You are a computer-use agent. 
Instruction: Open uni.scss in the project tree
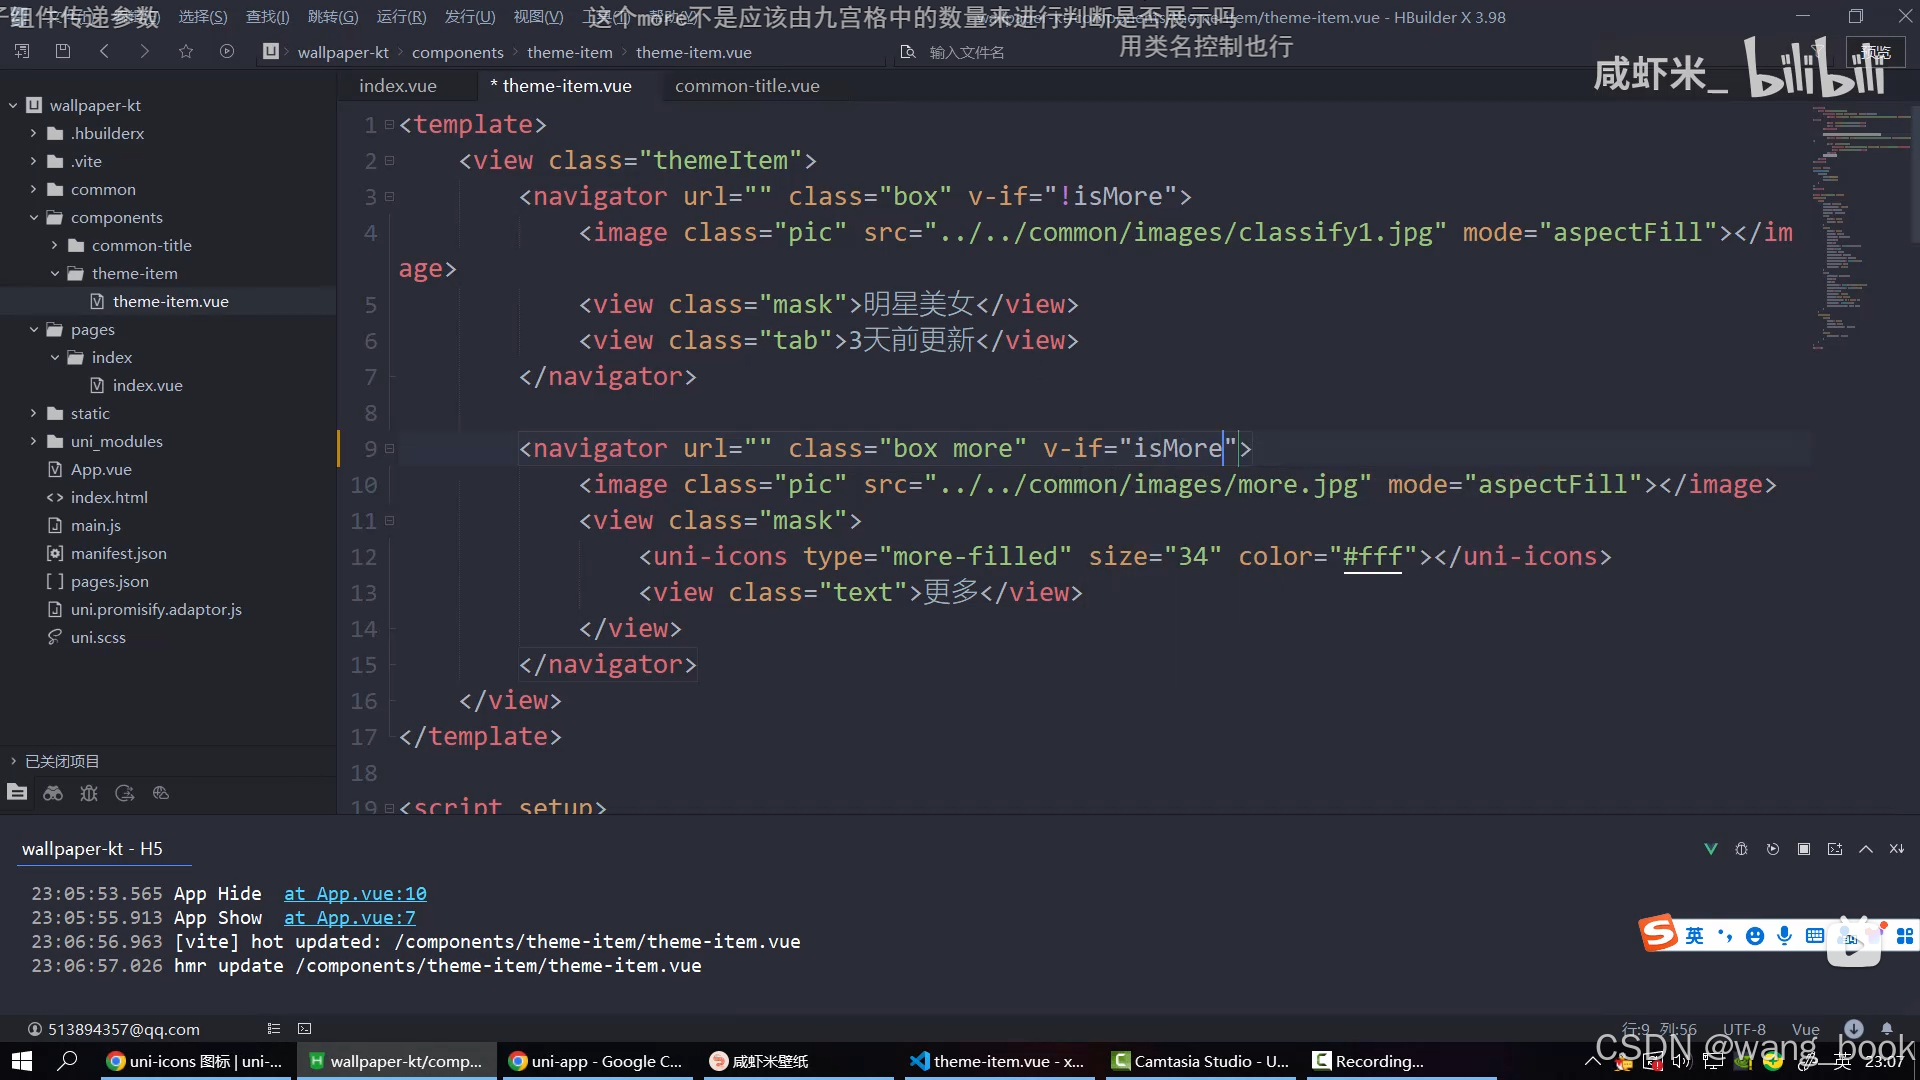[98, 637]
